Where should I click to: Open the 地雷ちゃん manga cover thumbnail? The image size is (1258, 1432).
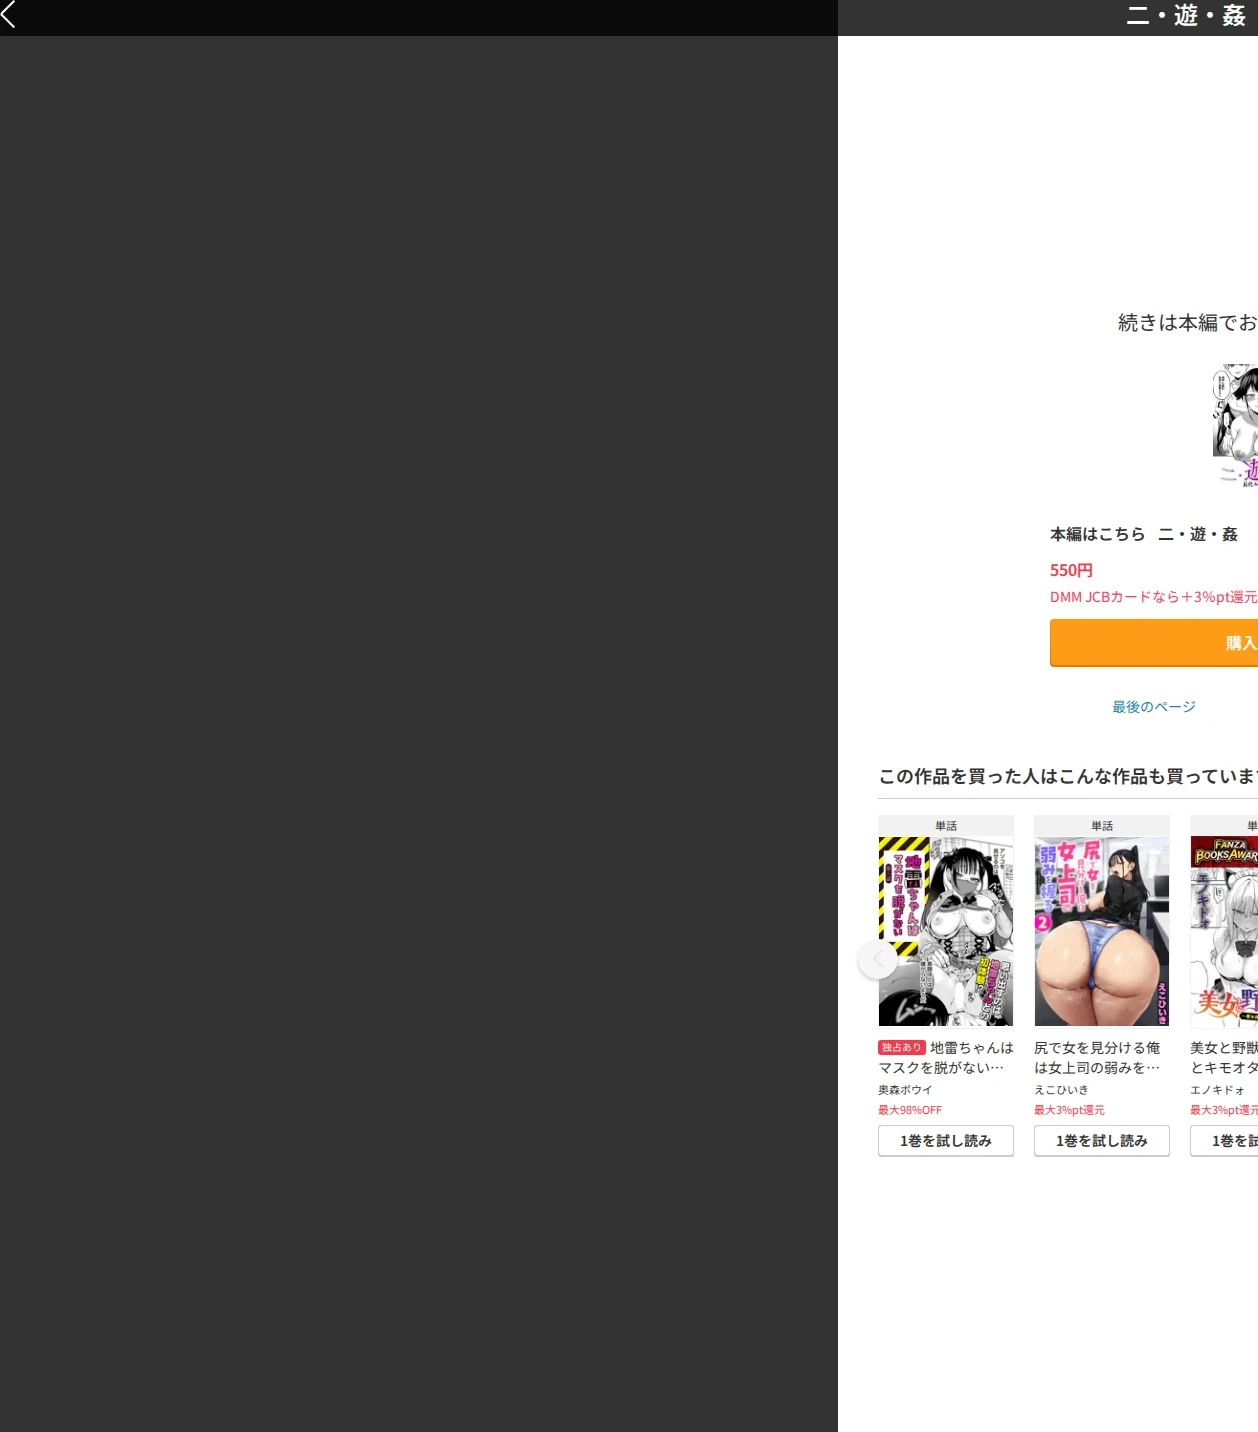(x=946, y=931)
